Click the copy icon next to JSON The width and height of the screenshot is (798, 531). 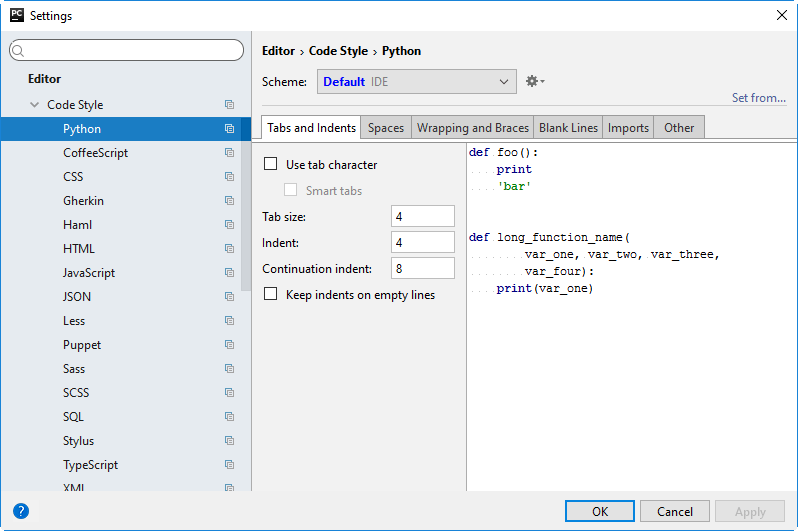(x=229, y=297)
